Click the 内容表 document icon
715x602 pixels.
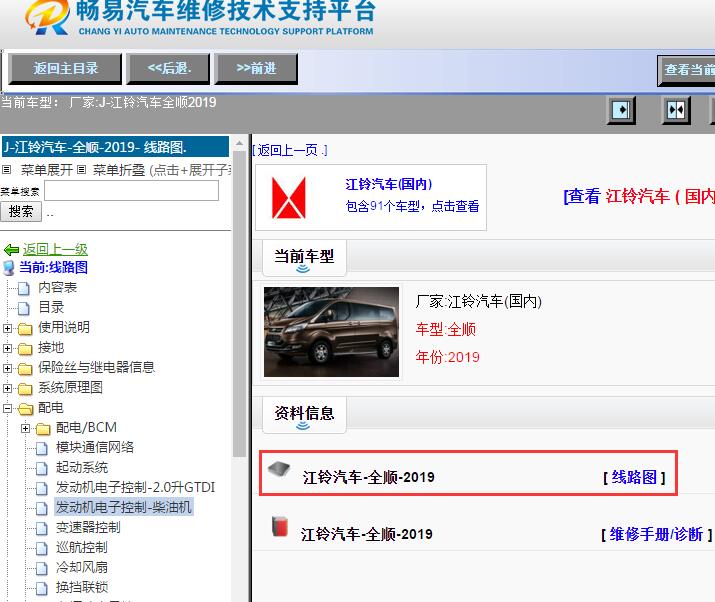[x=24, y=288]
